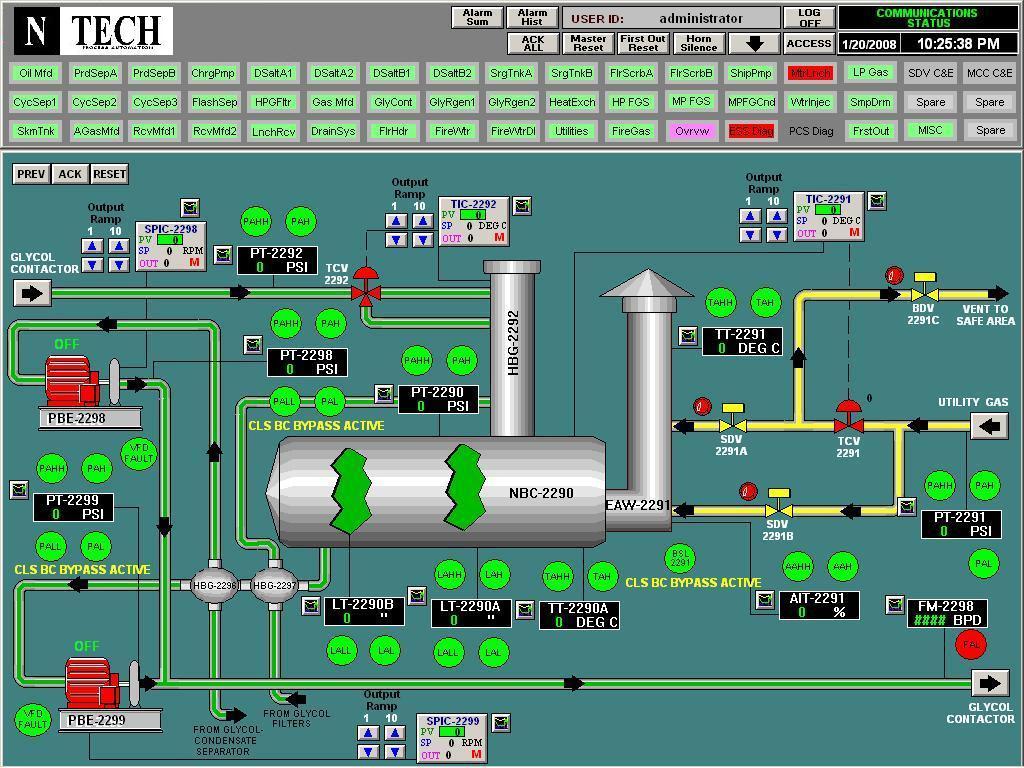Click the black down arrow beside Horn Silence
This screenshot has height=768, width=1024.
coord(751,43)
